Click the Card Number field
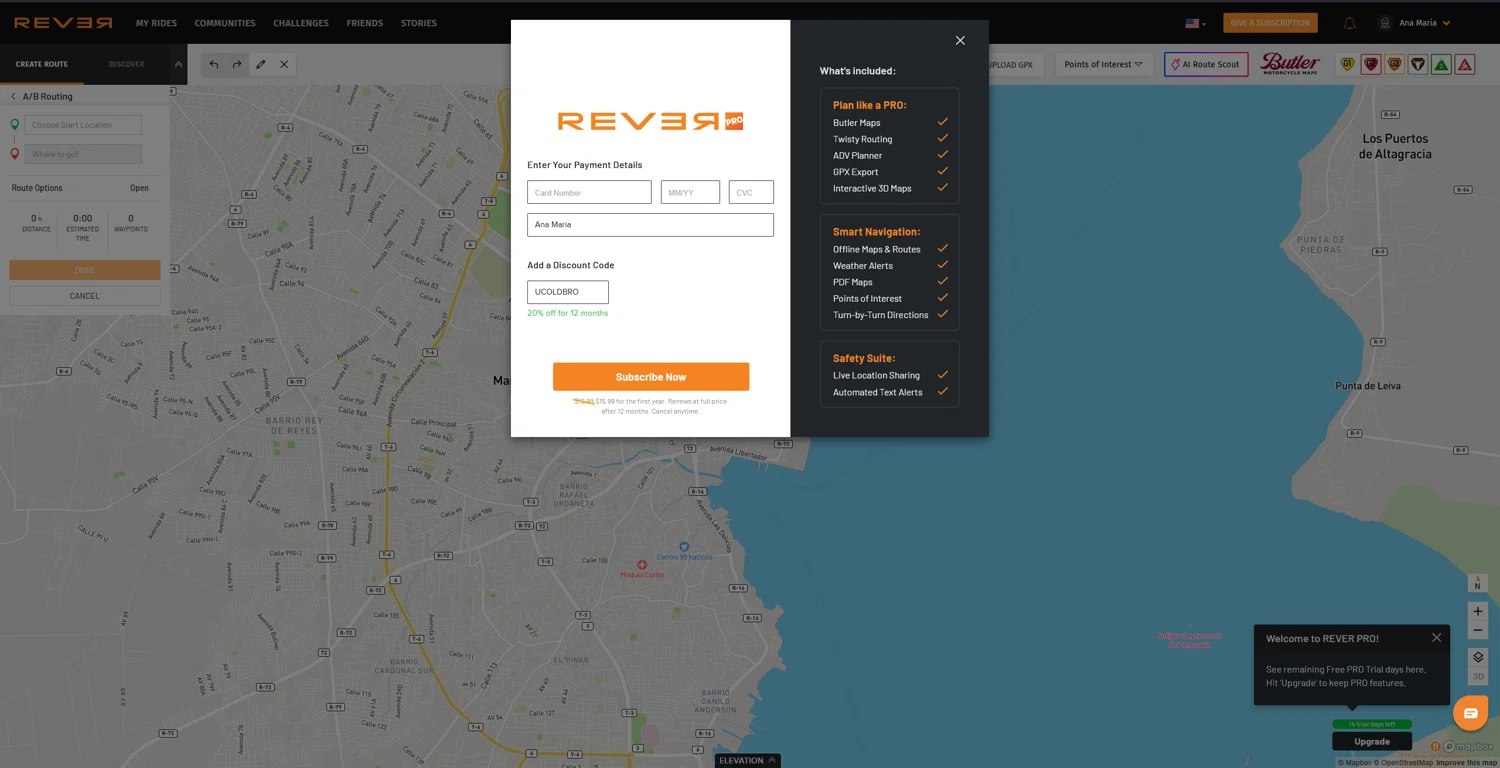This screenshot has height=768, width=1500. pyautogui.click(x=589, y=192)
